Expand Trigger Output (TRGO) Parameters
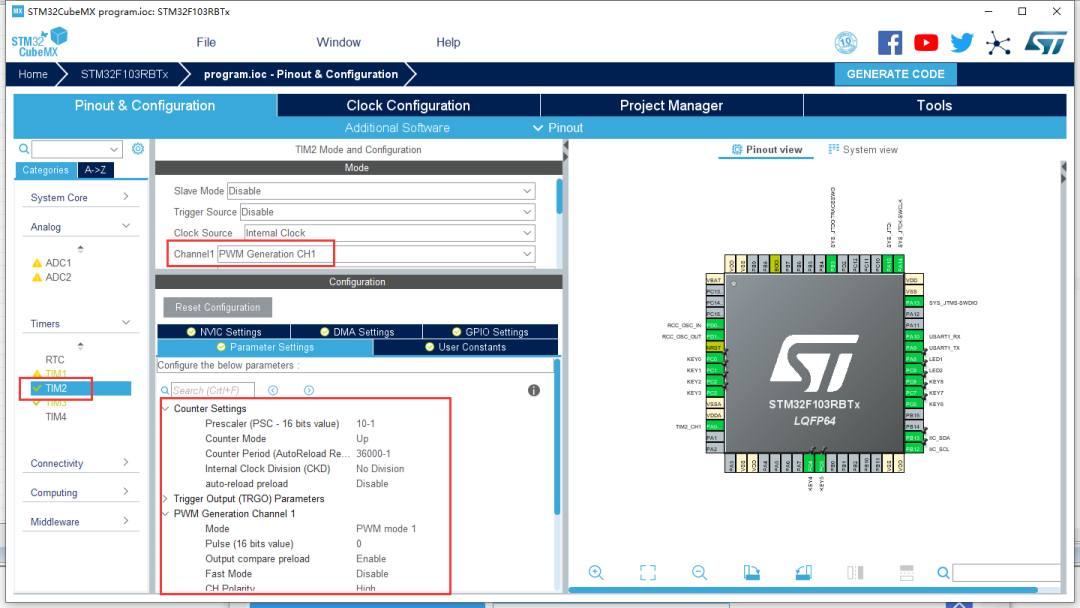The width and height of the screenshot is (1080, 608). pyautogui.click(x=165, y=499)
